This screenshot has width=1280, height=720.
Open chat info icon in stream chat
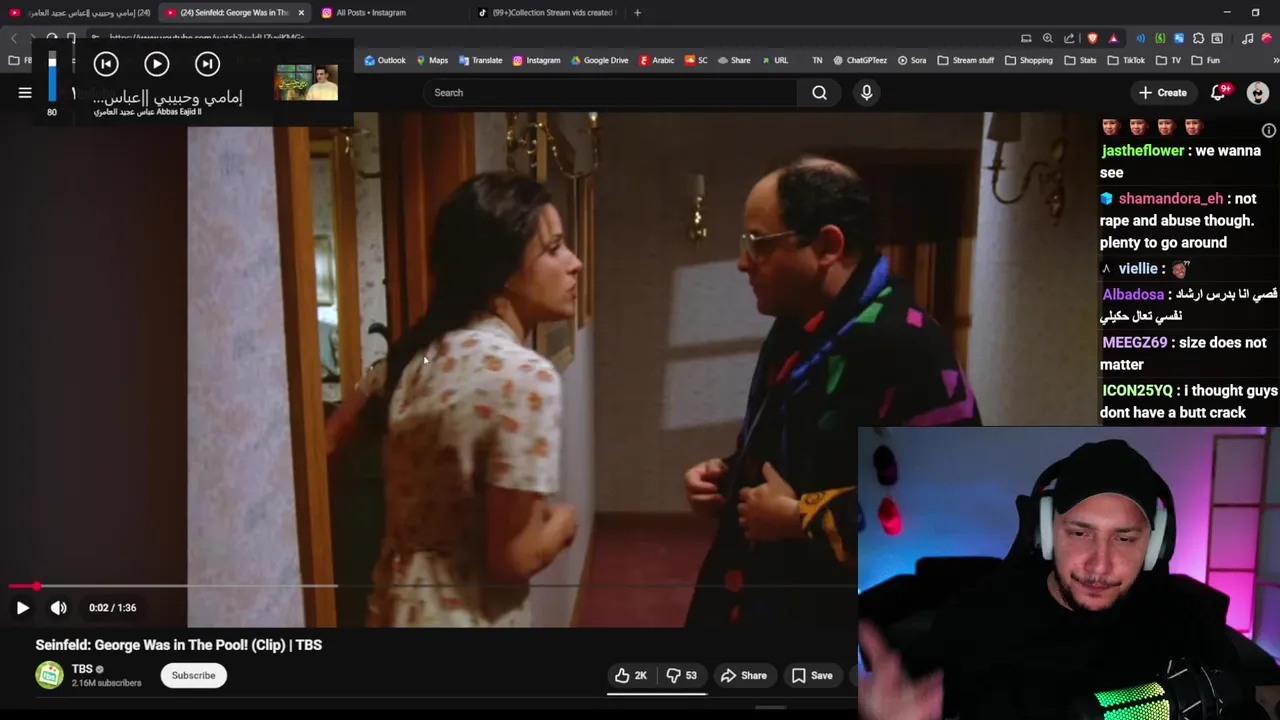[1269, 130]
